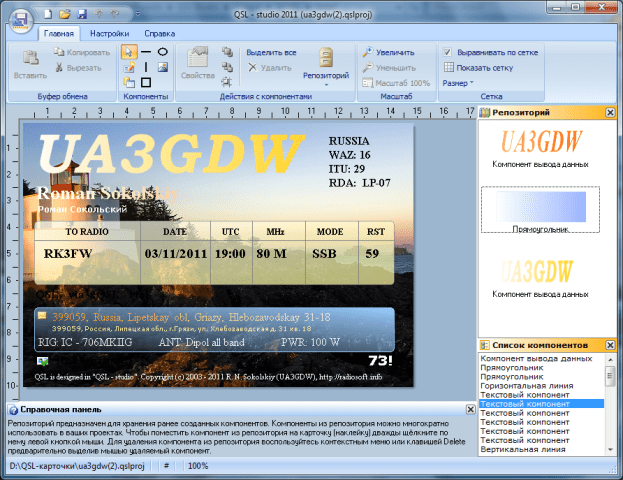Screen dimensions: 623x480
Task: Close the Справочная панель
Action: click(470, 409)
